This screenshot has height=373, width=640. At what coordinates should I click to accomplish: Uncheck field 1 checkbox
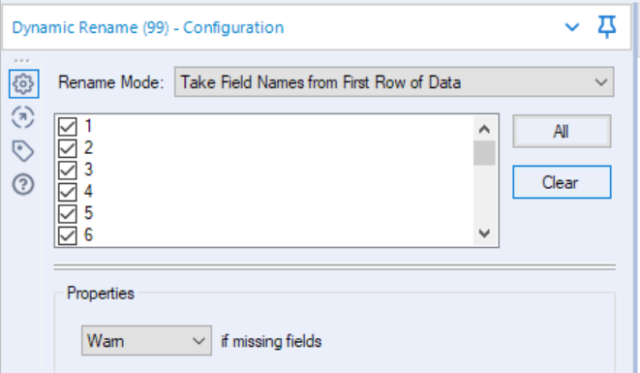point(67,127)
